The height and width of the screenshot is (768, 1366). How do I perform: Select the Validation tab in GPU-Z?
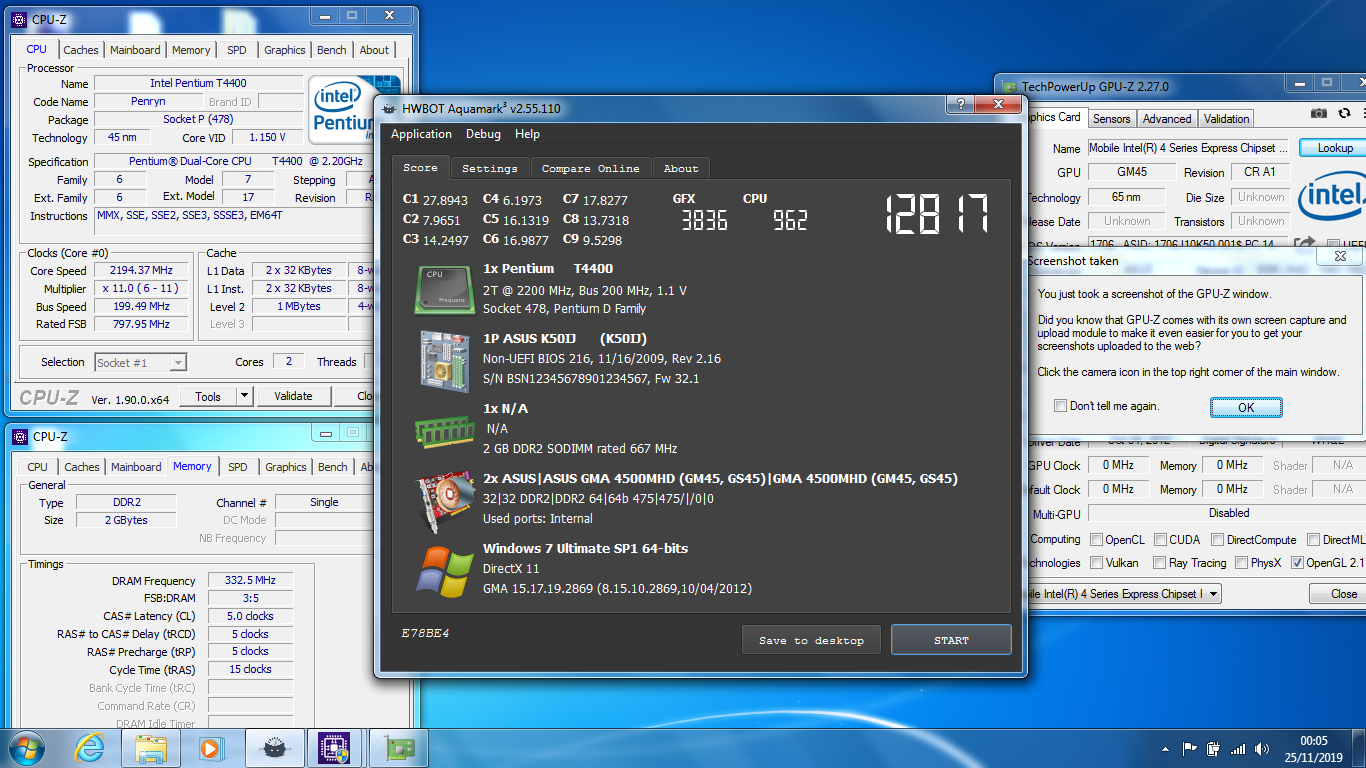click(1226, 118)
